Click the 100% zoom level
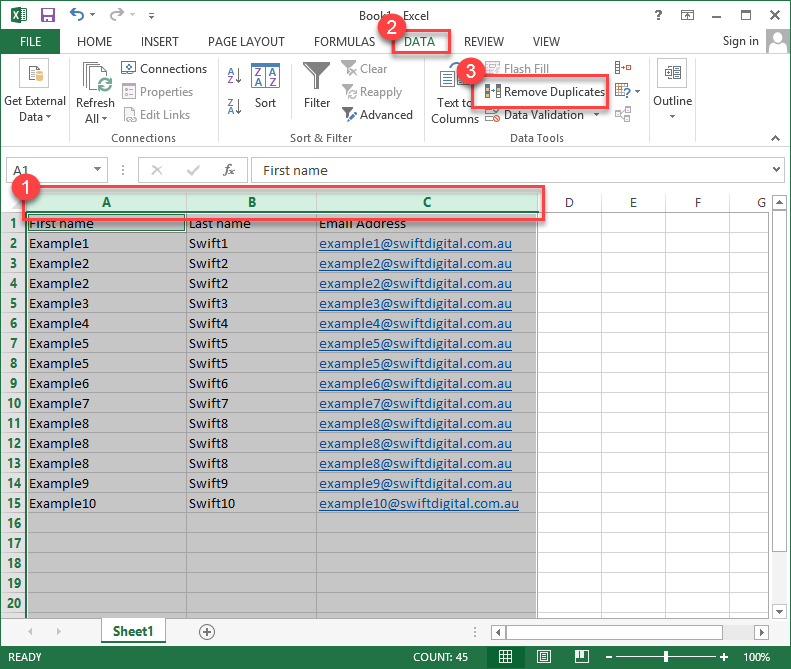This screenshot has width=791, height=669. click(756, 657)
